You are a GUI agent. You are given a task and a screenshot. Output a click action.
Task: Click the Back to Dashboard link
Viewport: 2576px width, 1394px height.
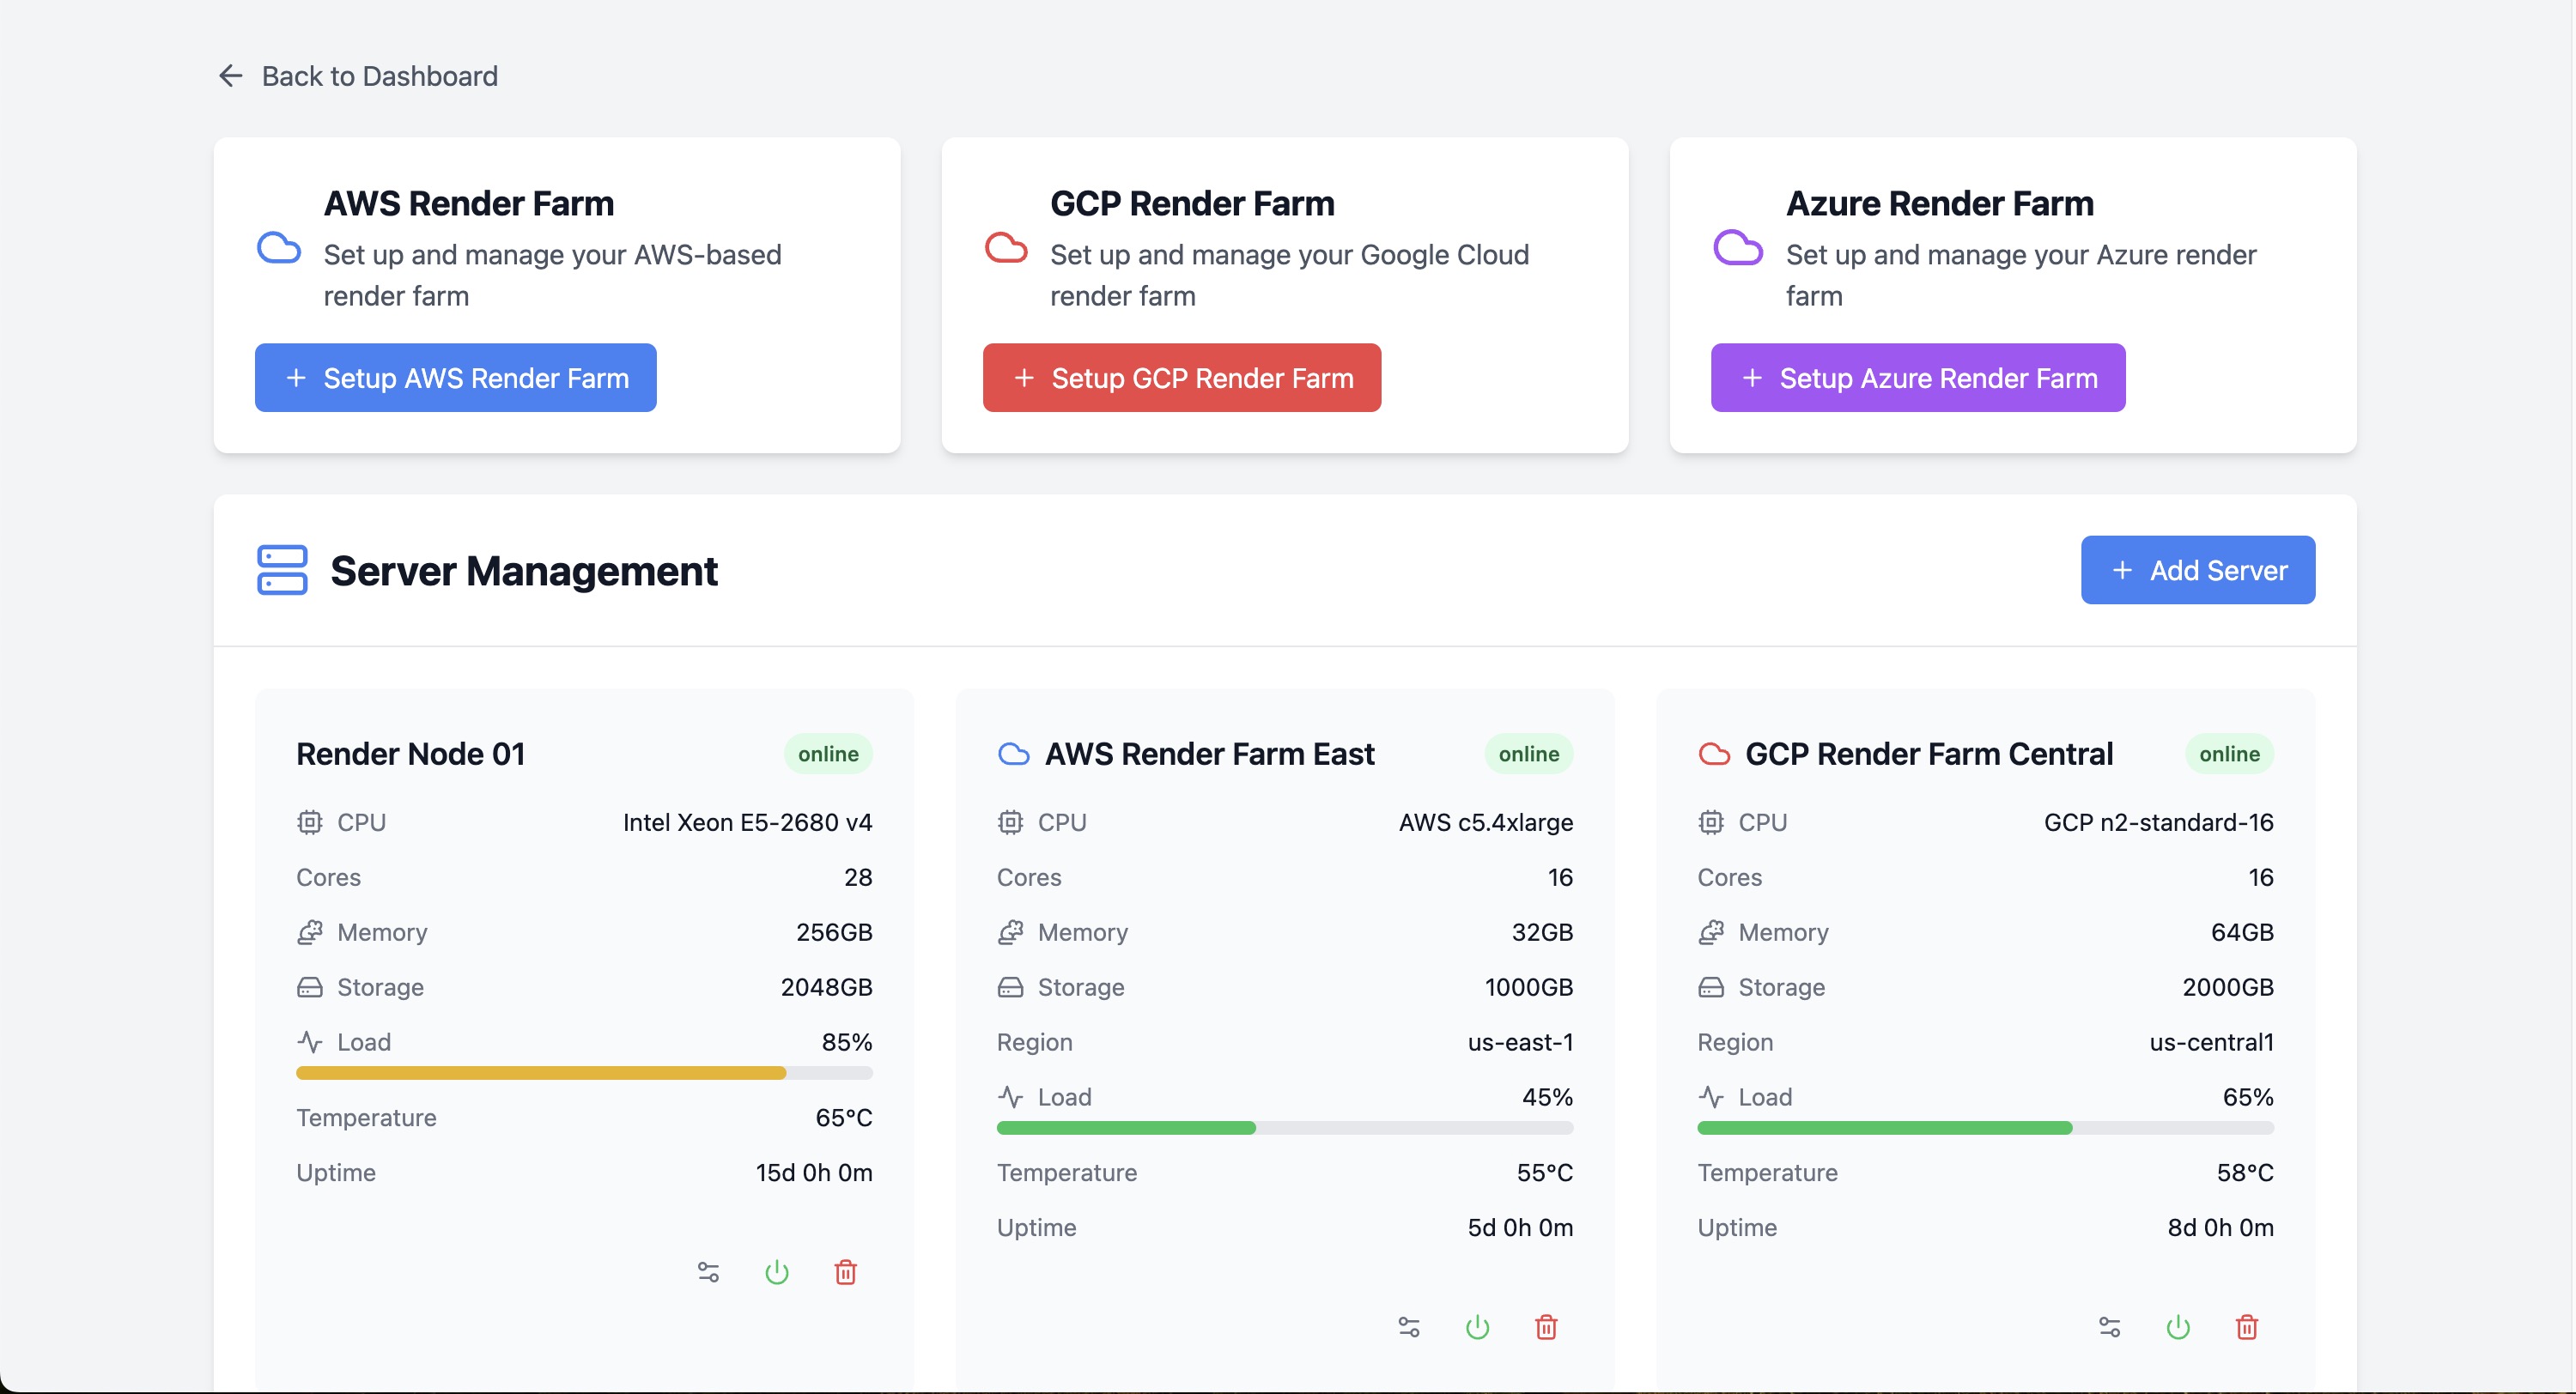357,76
